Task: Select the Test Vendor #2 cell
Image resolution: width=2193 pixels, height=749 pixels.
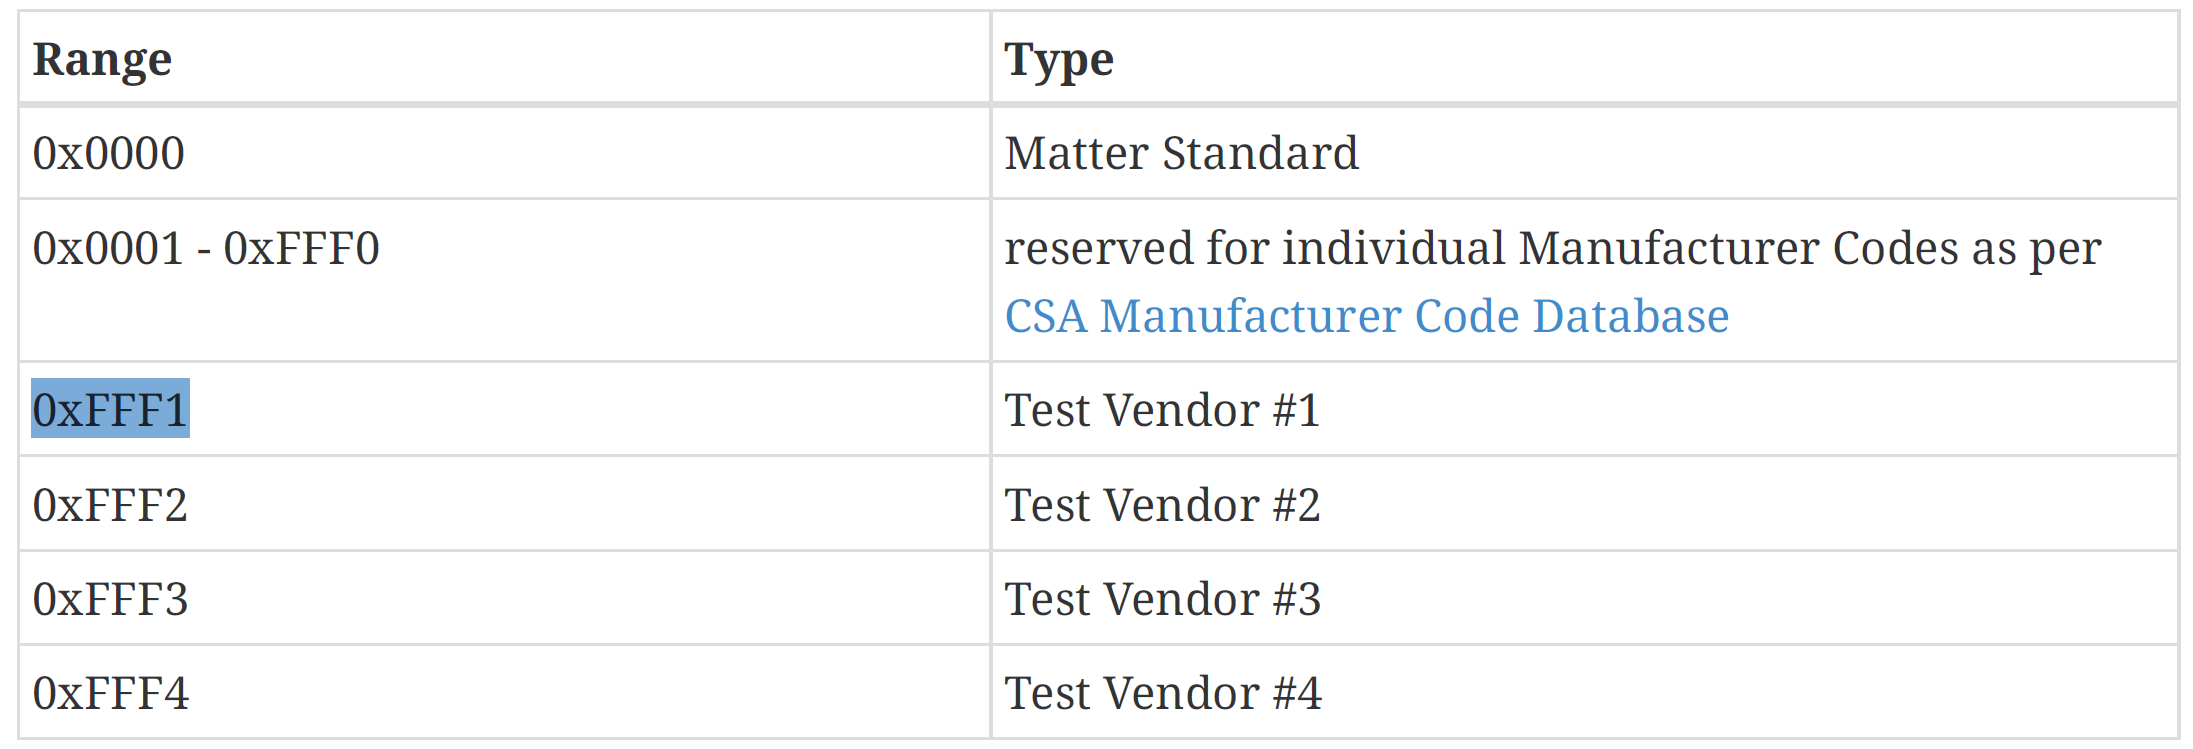Action: pos(1162,505)
